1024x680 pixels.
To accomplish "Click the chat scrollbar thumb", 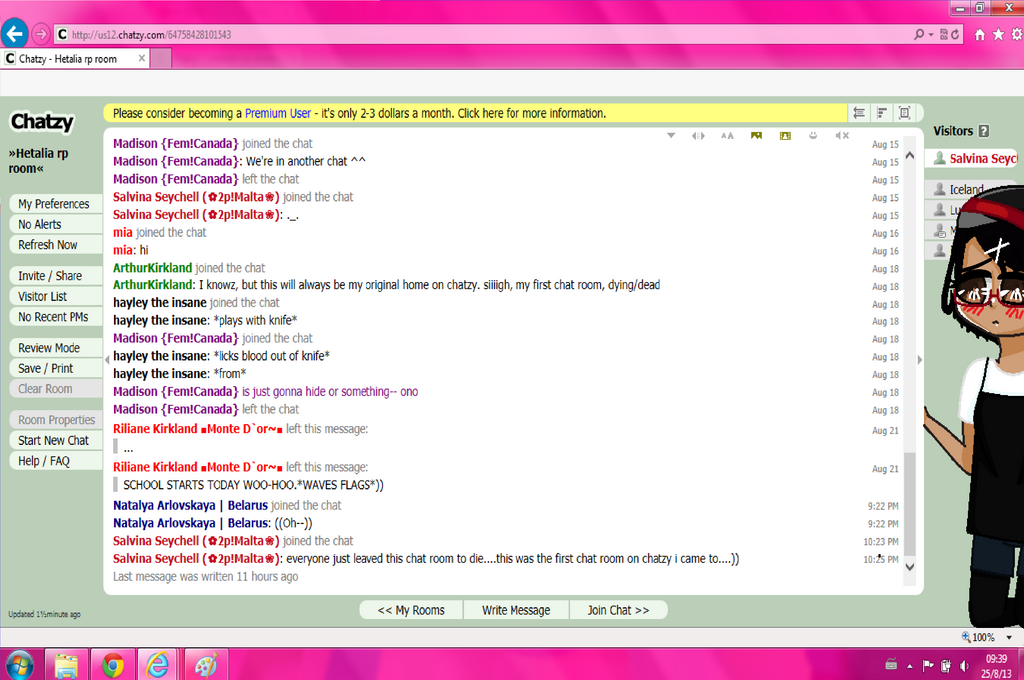I will [x=910, y=503].
